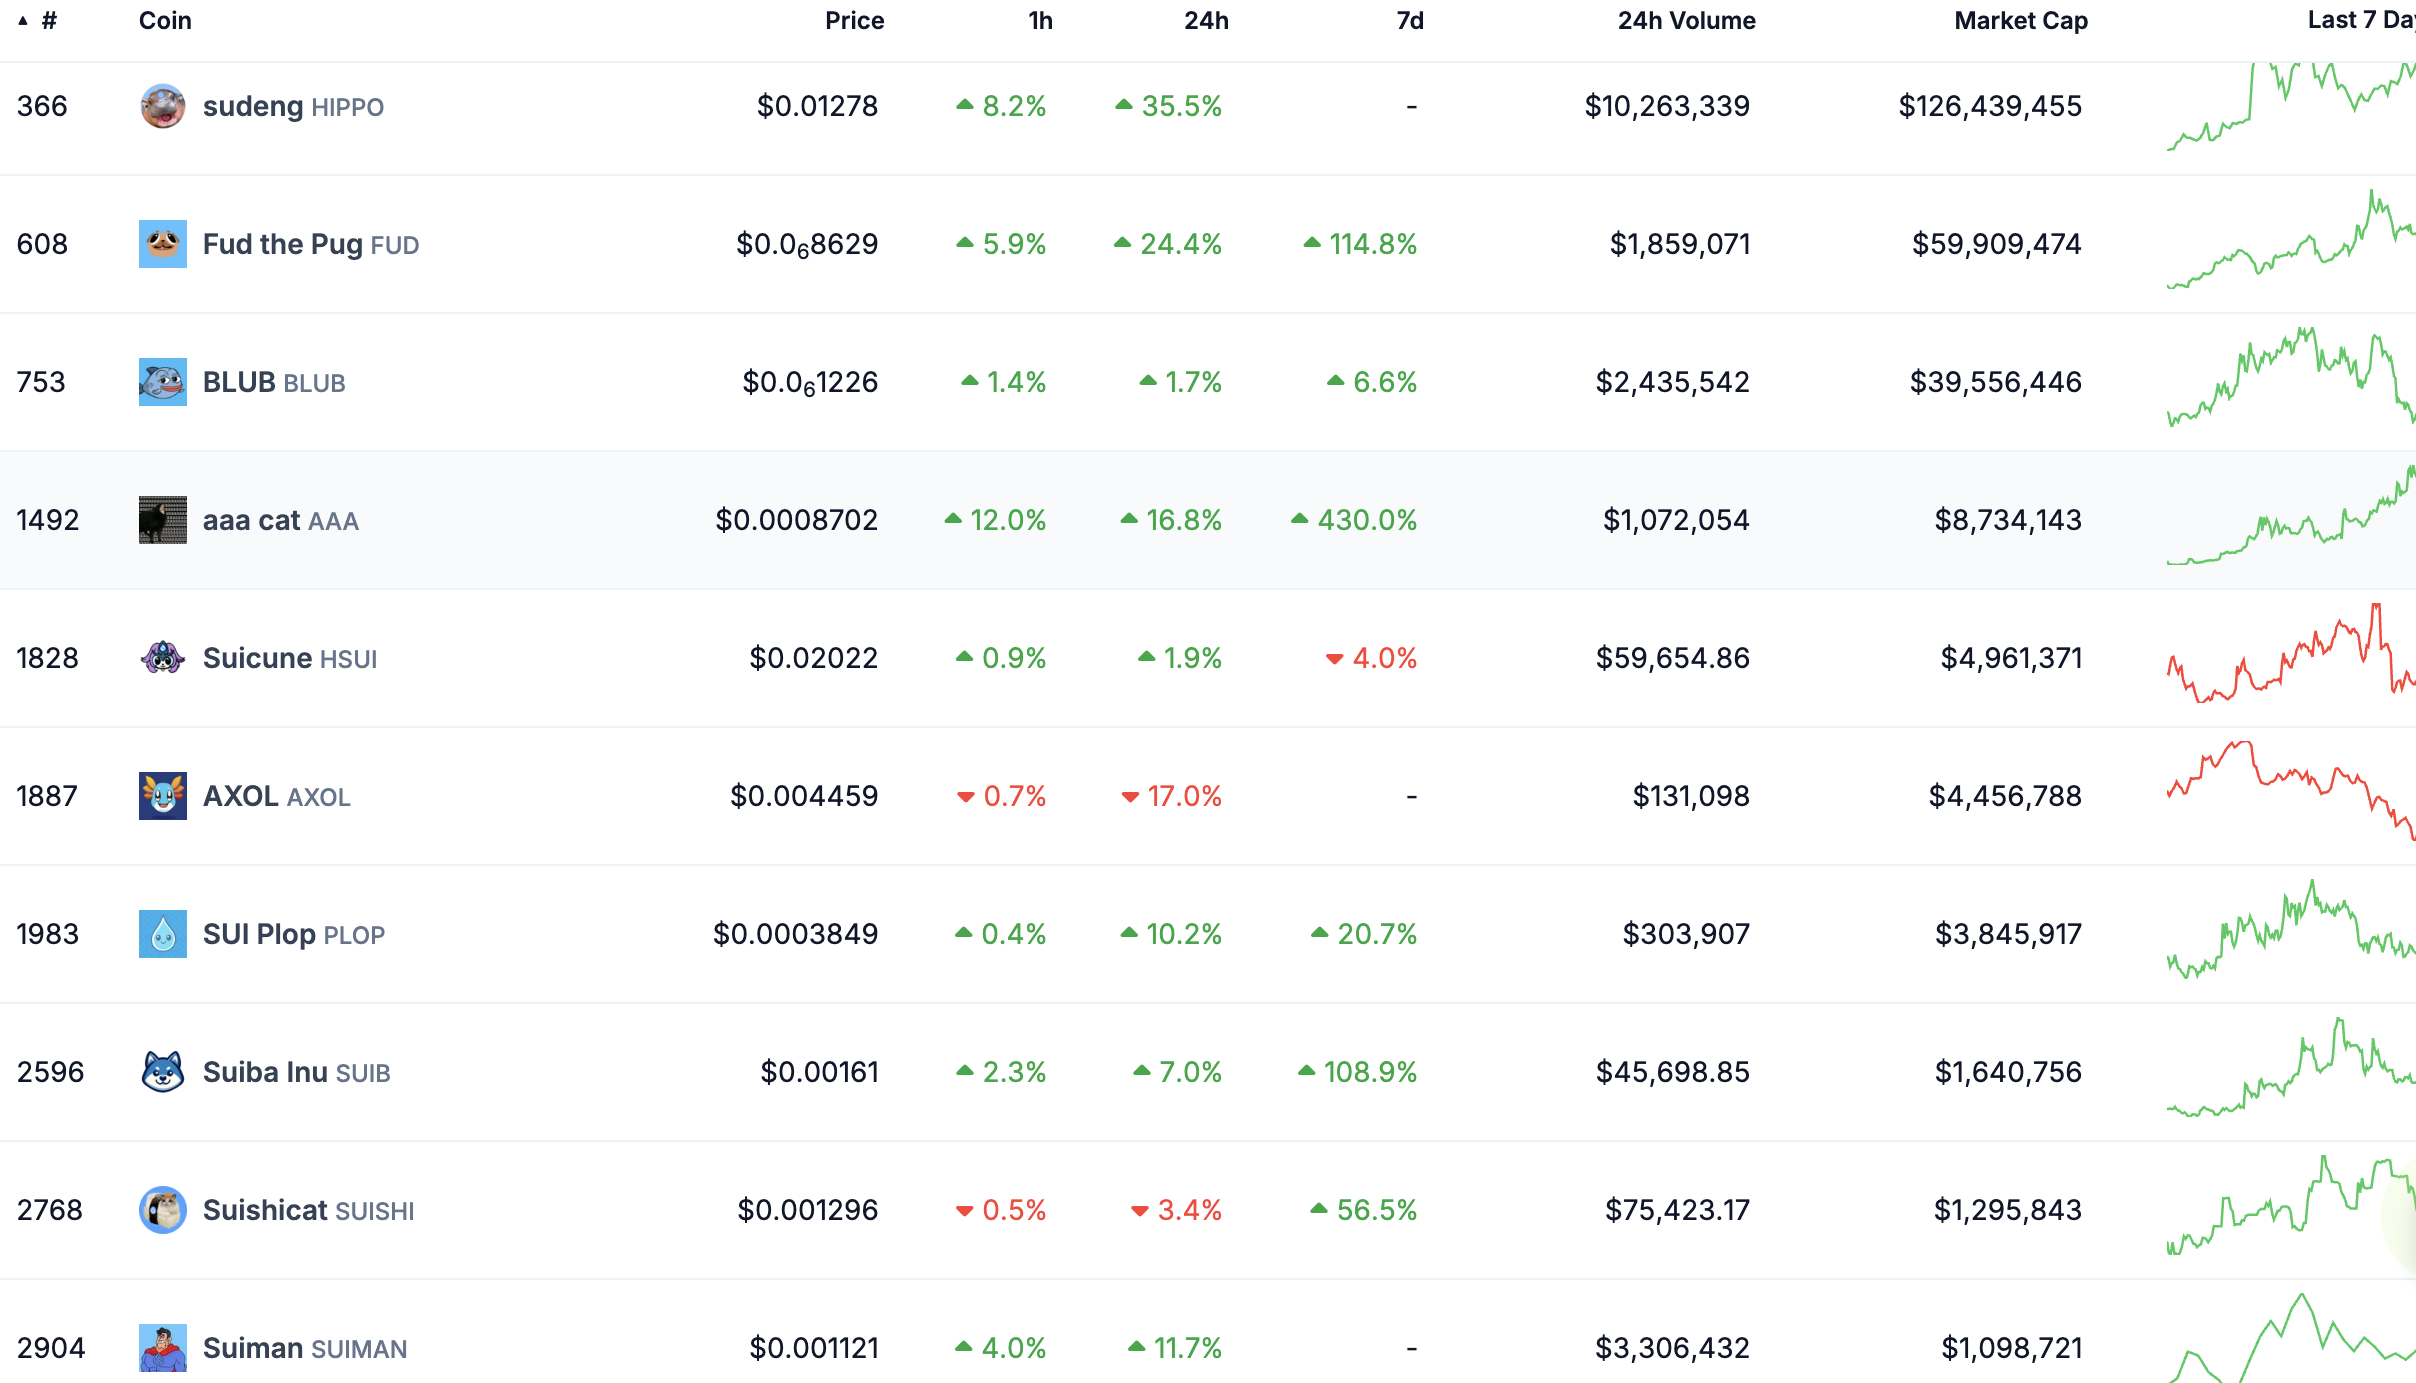The width and height of the screenshot is (2416, 1383).
Task: View the aaa cat 7-day sparkline chart
Action: [2290, 518]
